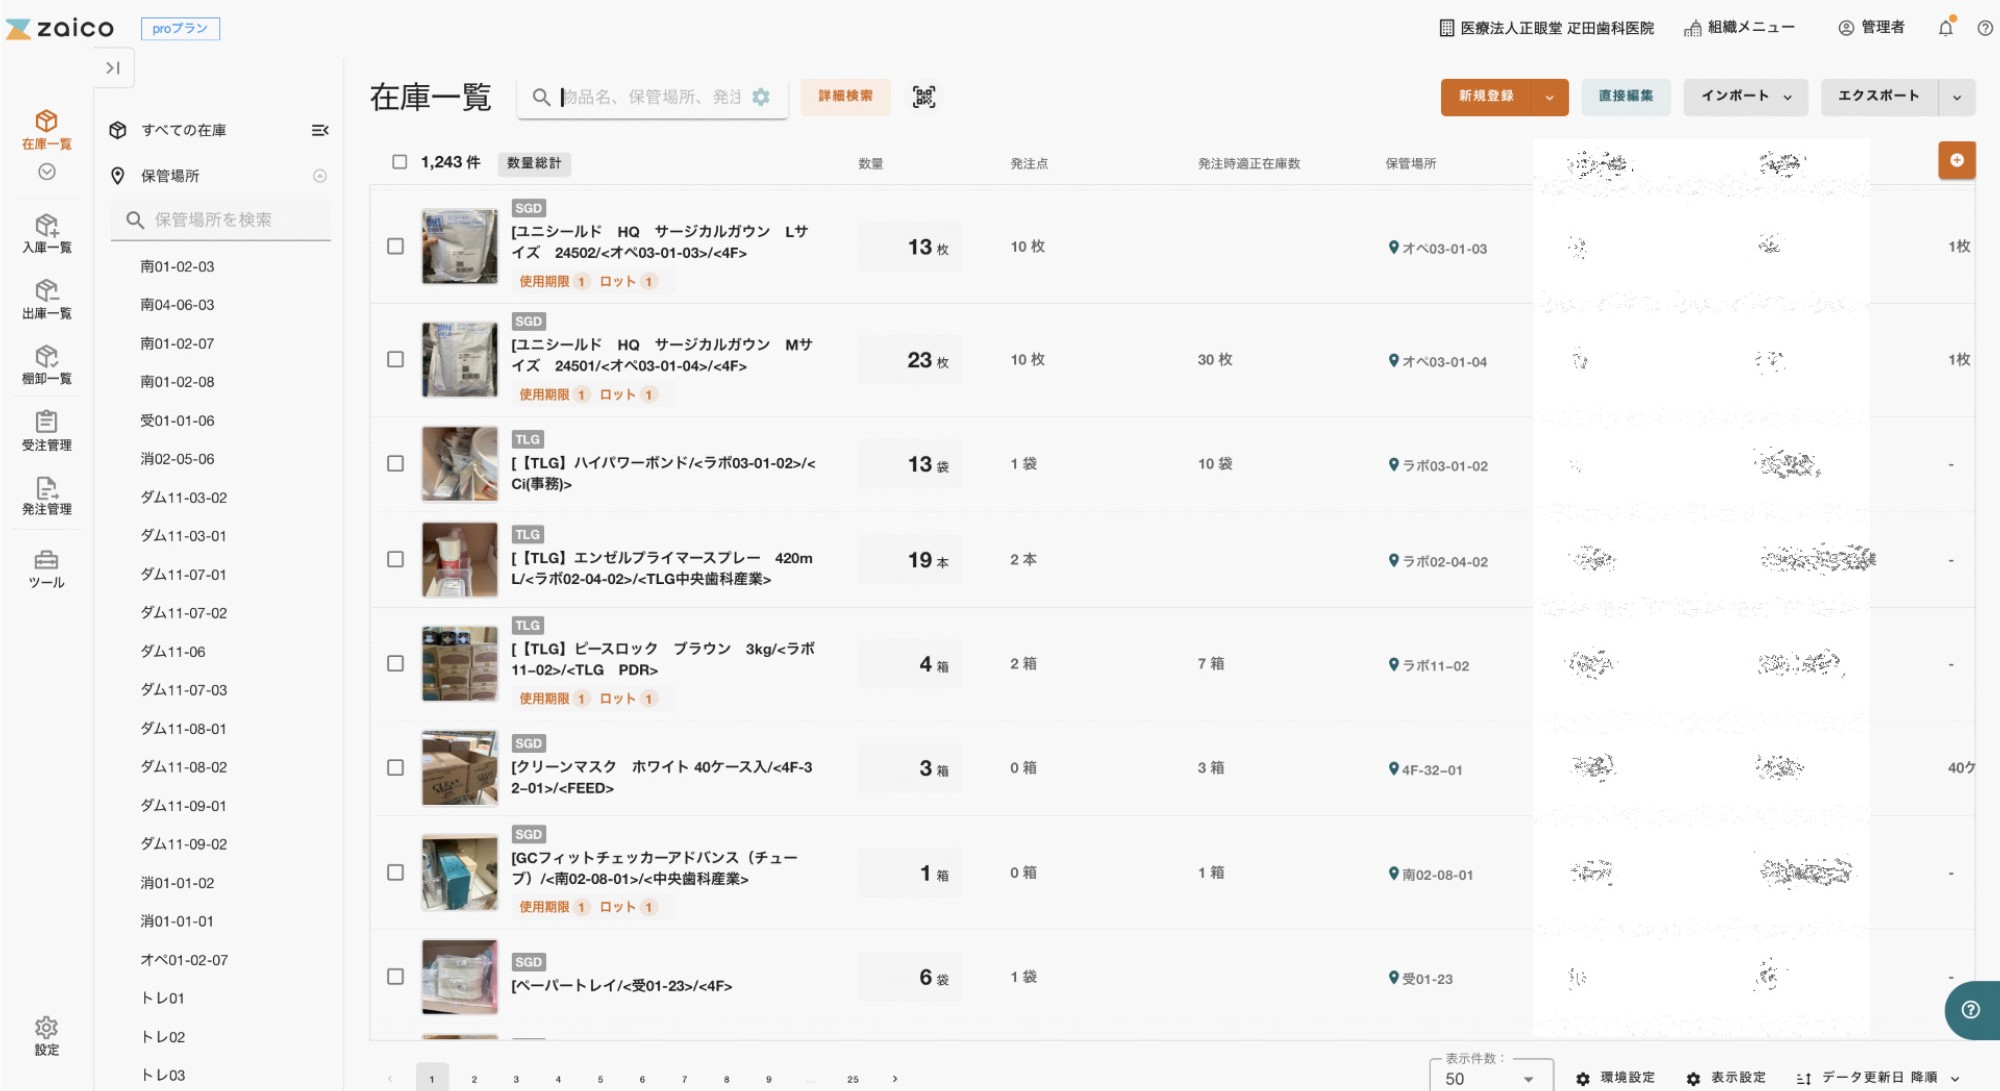The image size is (2000, 1091).
Task: Check the クリーンマスク ホワイト row checkbox
Action: (x=396, y=768)
